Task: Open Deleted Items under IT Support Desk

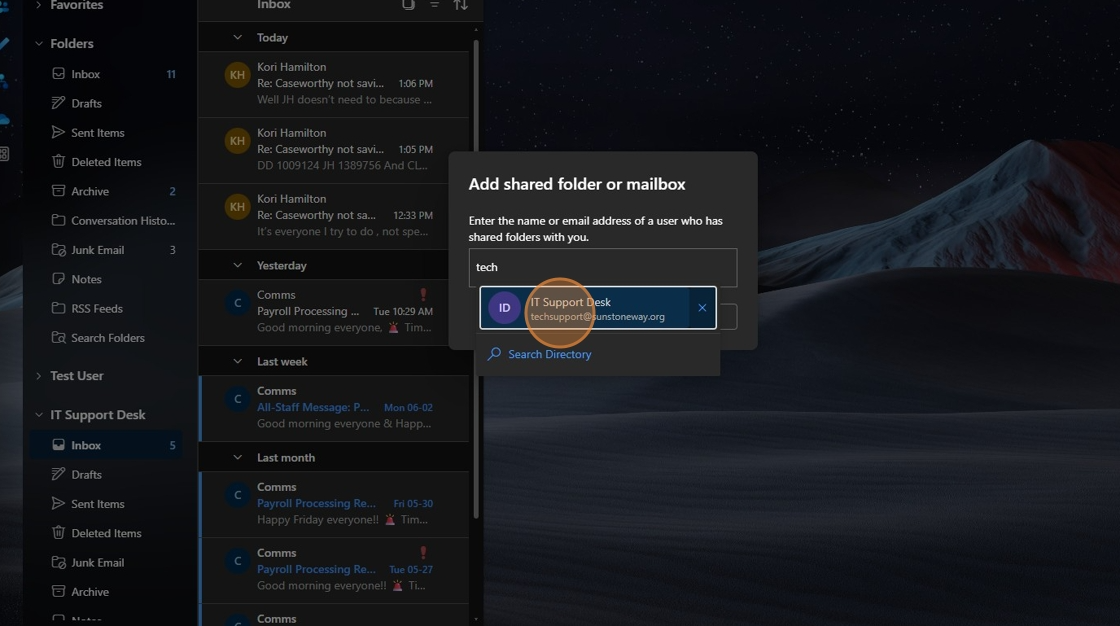Action: tap(106, 533)
